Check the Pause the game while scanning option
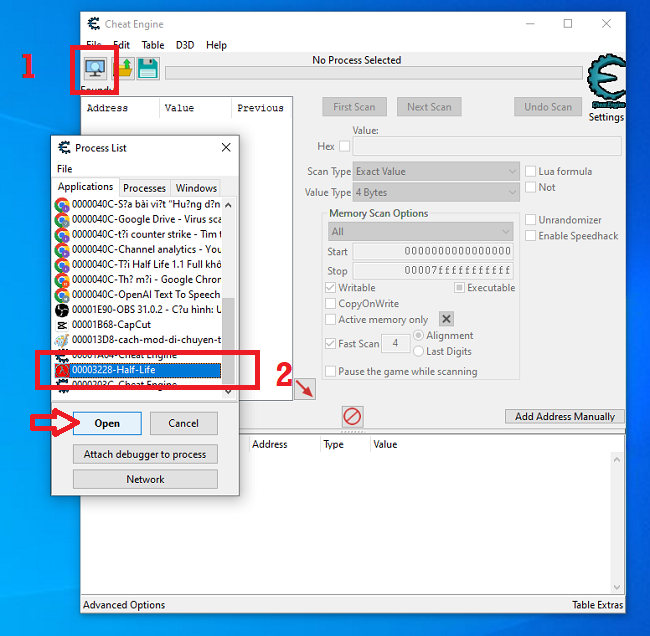 pos(331,372)
